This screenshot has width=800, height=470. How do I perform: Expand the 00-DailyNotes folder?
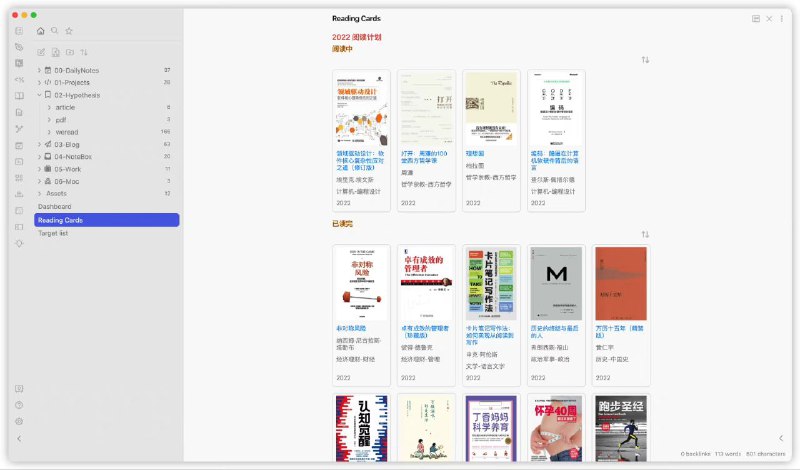click(x=39, y=70)
